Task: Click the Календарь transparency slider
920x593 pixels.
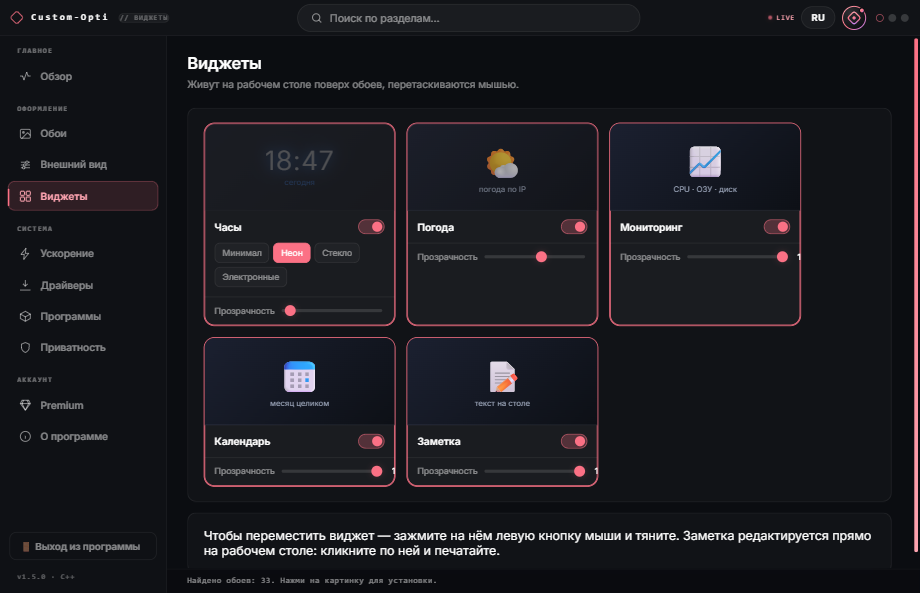Action: click(x=332, y=471)
